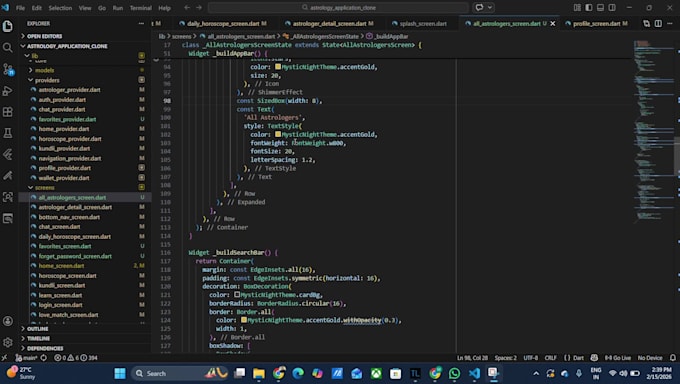Click the sync changes icon next to main
Viewport: 680px width, 384px height.
coord(44,358)
